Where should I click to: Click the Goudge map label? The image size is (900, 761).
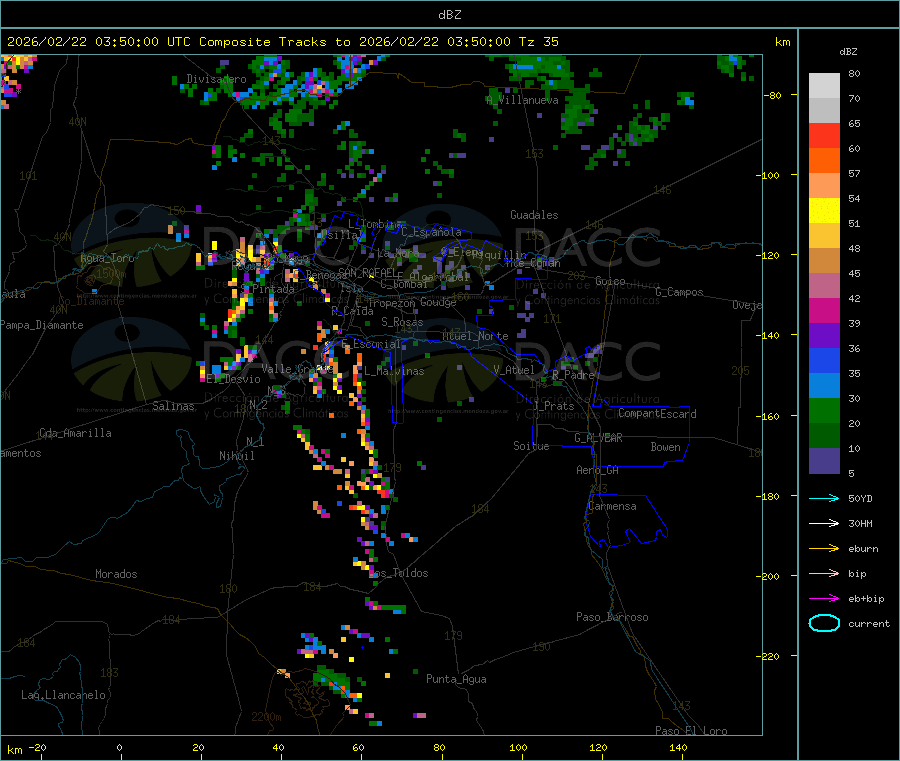pos(438,302)
